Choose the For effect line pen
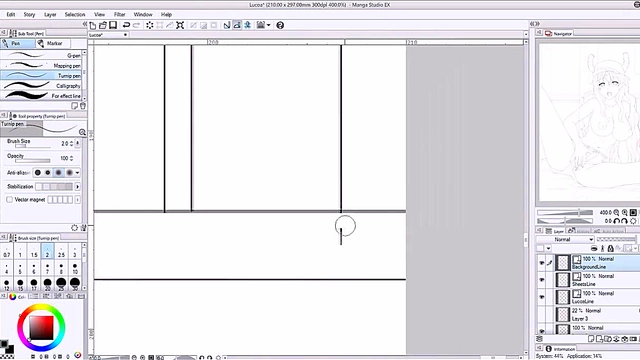The width and height of the screenshot is (640, 360). [41, 96]
